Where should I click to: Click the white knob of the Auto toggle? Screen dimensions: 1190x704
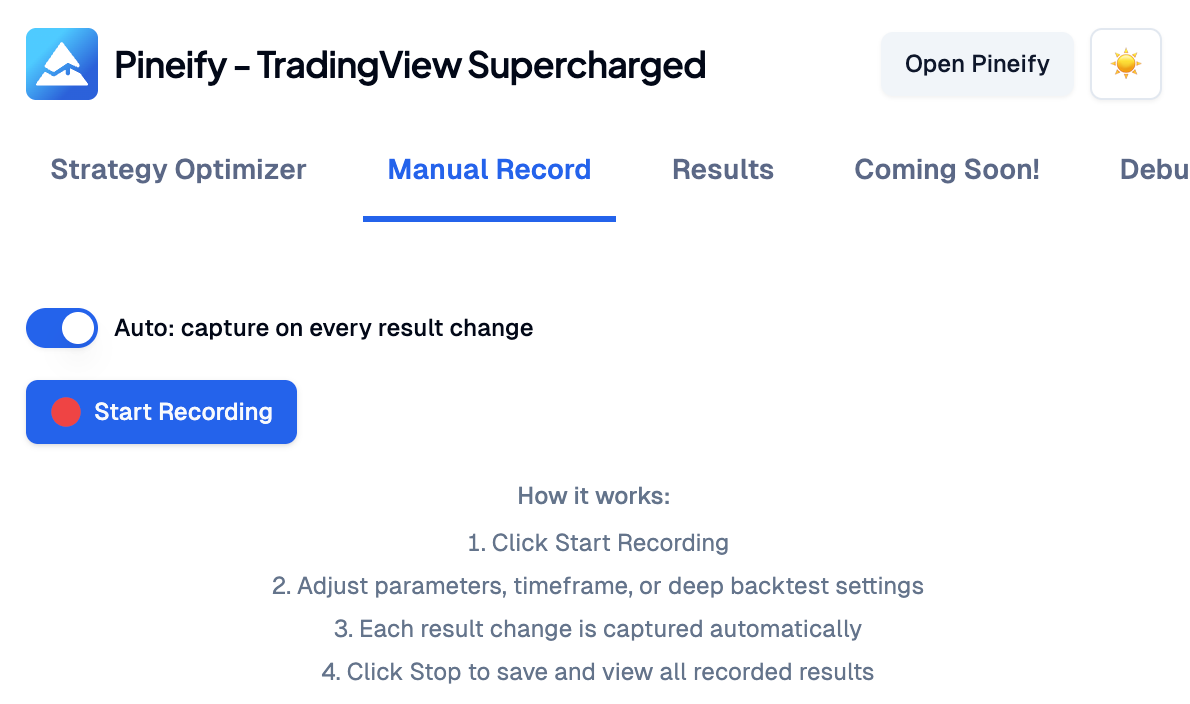pos(77,328)
